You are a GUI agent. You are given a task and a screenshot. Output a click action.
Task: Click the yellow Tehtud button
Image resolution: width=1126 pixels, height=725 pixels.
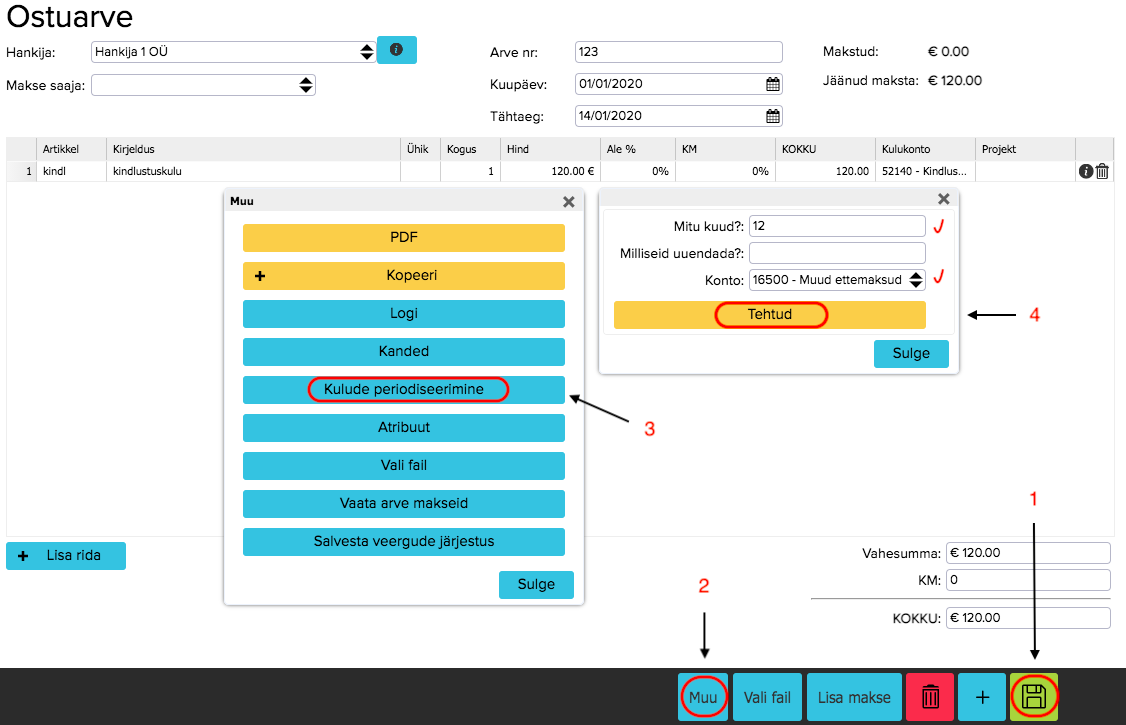(x=770, y=315)
